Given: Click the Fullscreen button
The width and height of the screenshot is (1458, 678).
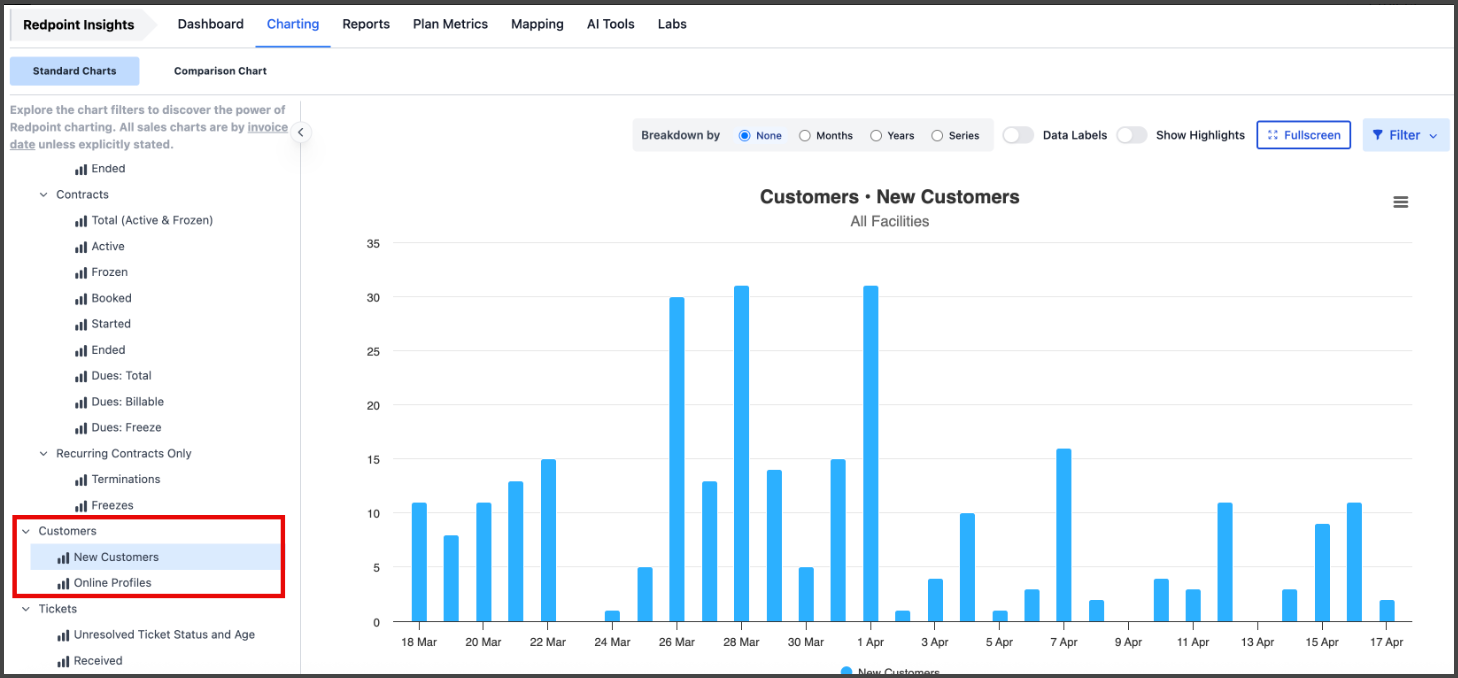Looking at the screenshot, I should (1303, 135).
